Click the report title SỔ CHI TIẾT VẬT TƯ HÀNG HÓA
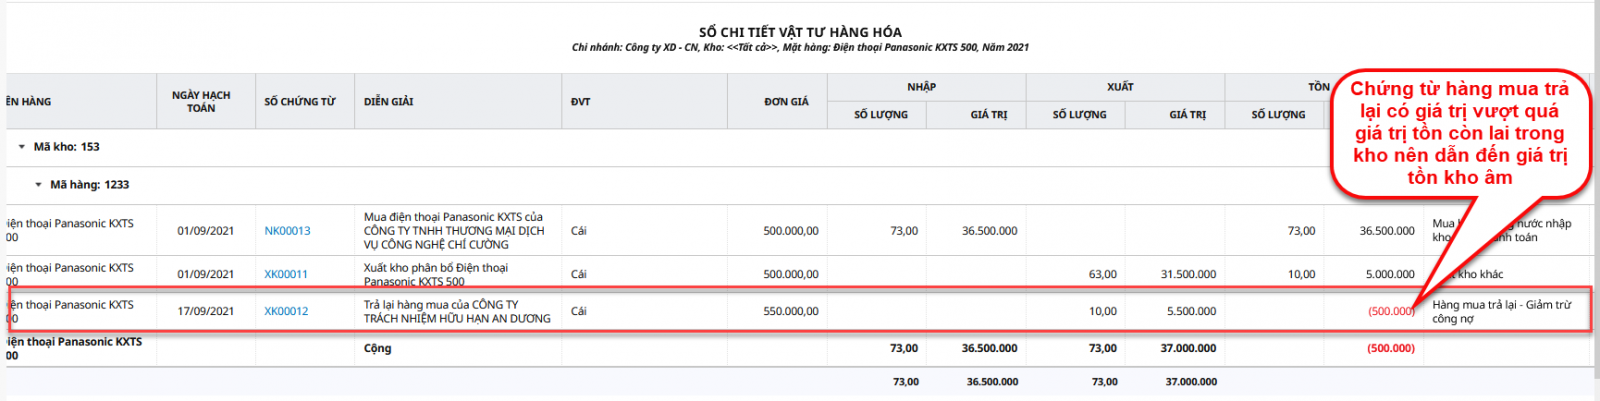 (800, 32)
